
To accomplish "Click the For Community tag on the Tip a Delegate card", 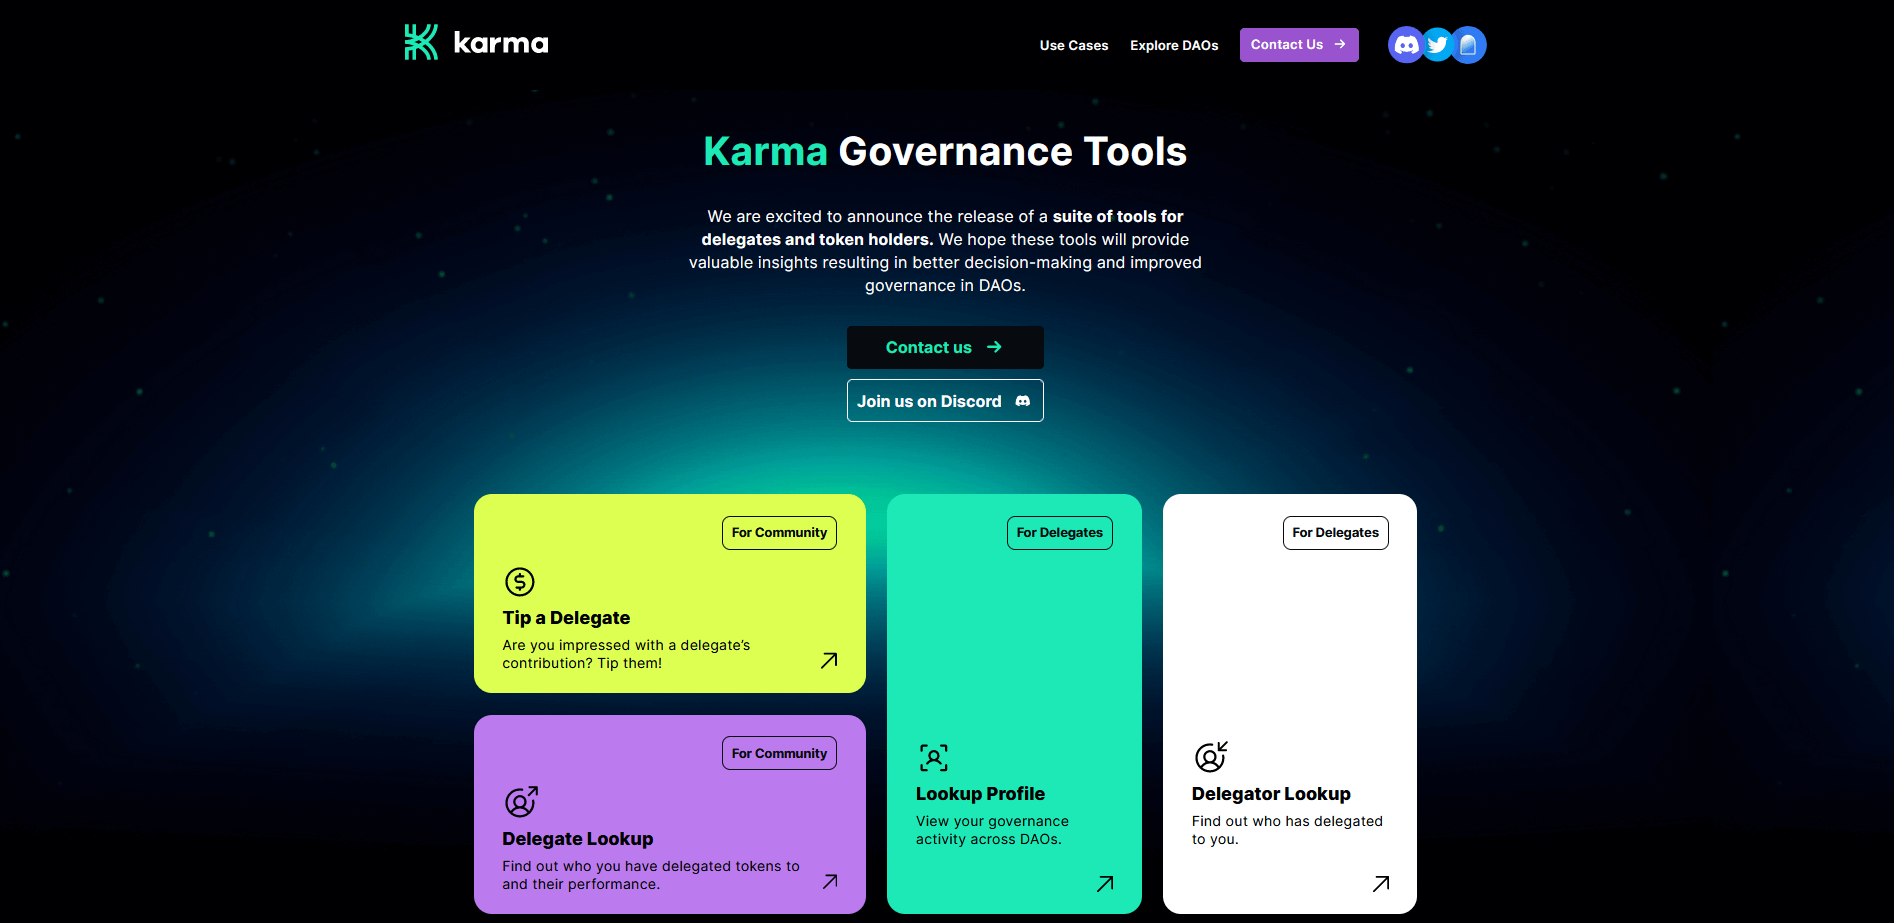I will [x=779, y=533].
